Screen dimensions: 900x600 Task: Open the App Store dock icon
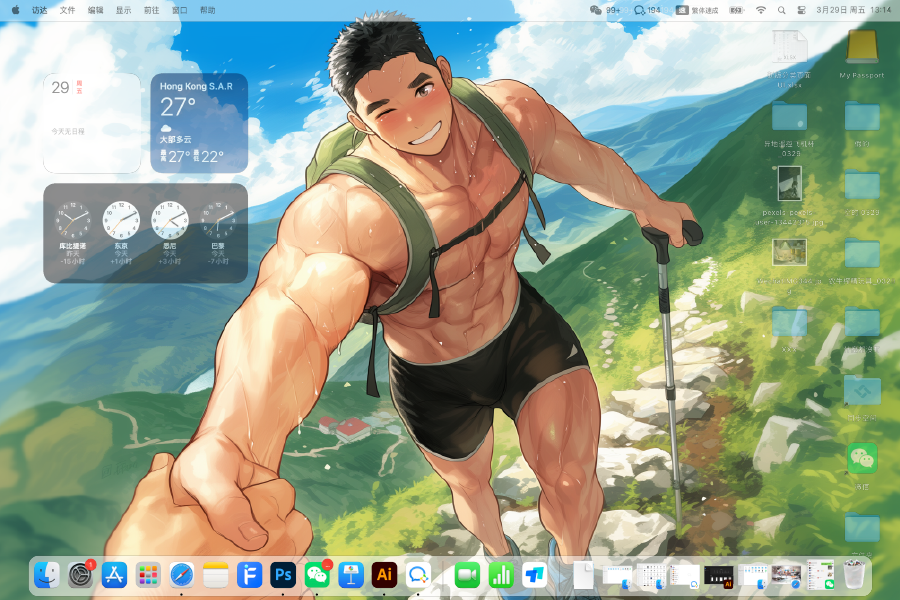[x=115, y=575]
